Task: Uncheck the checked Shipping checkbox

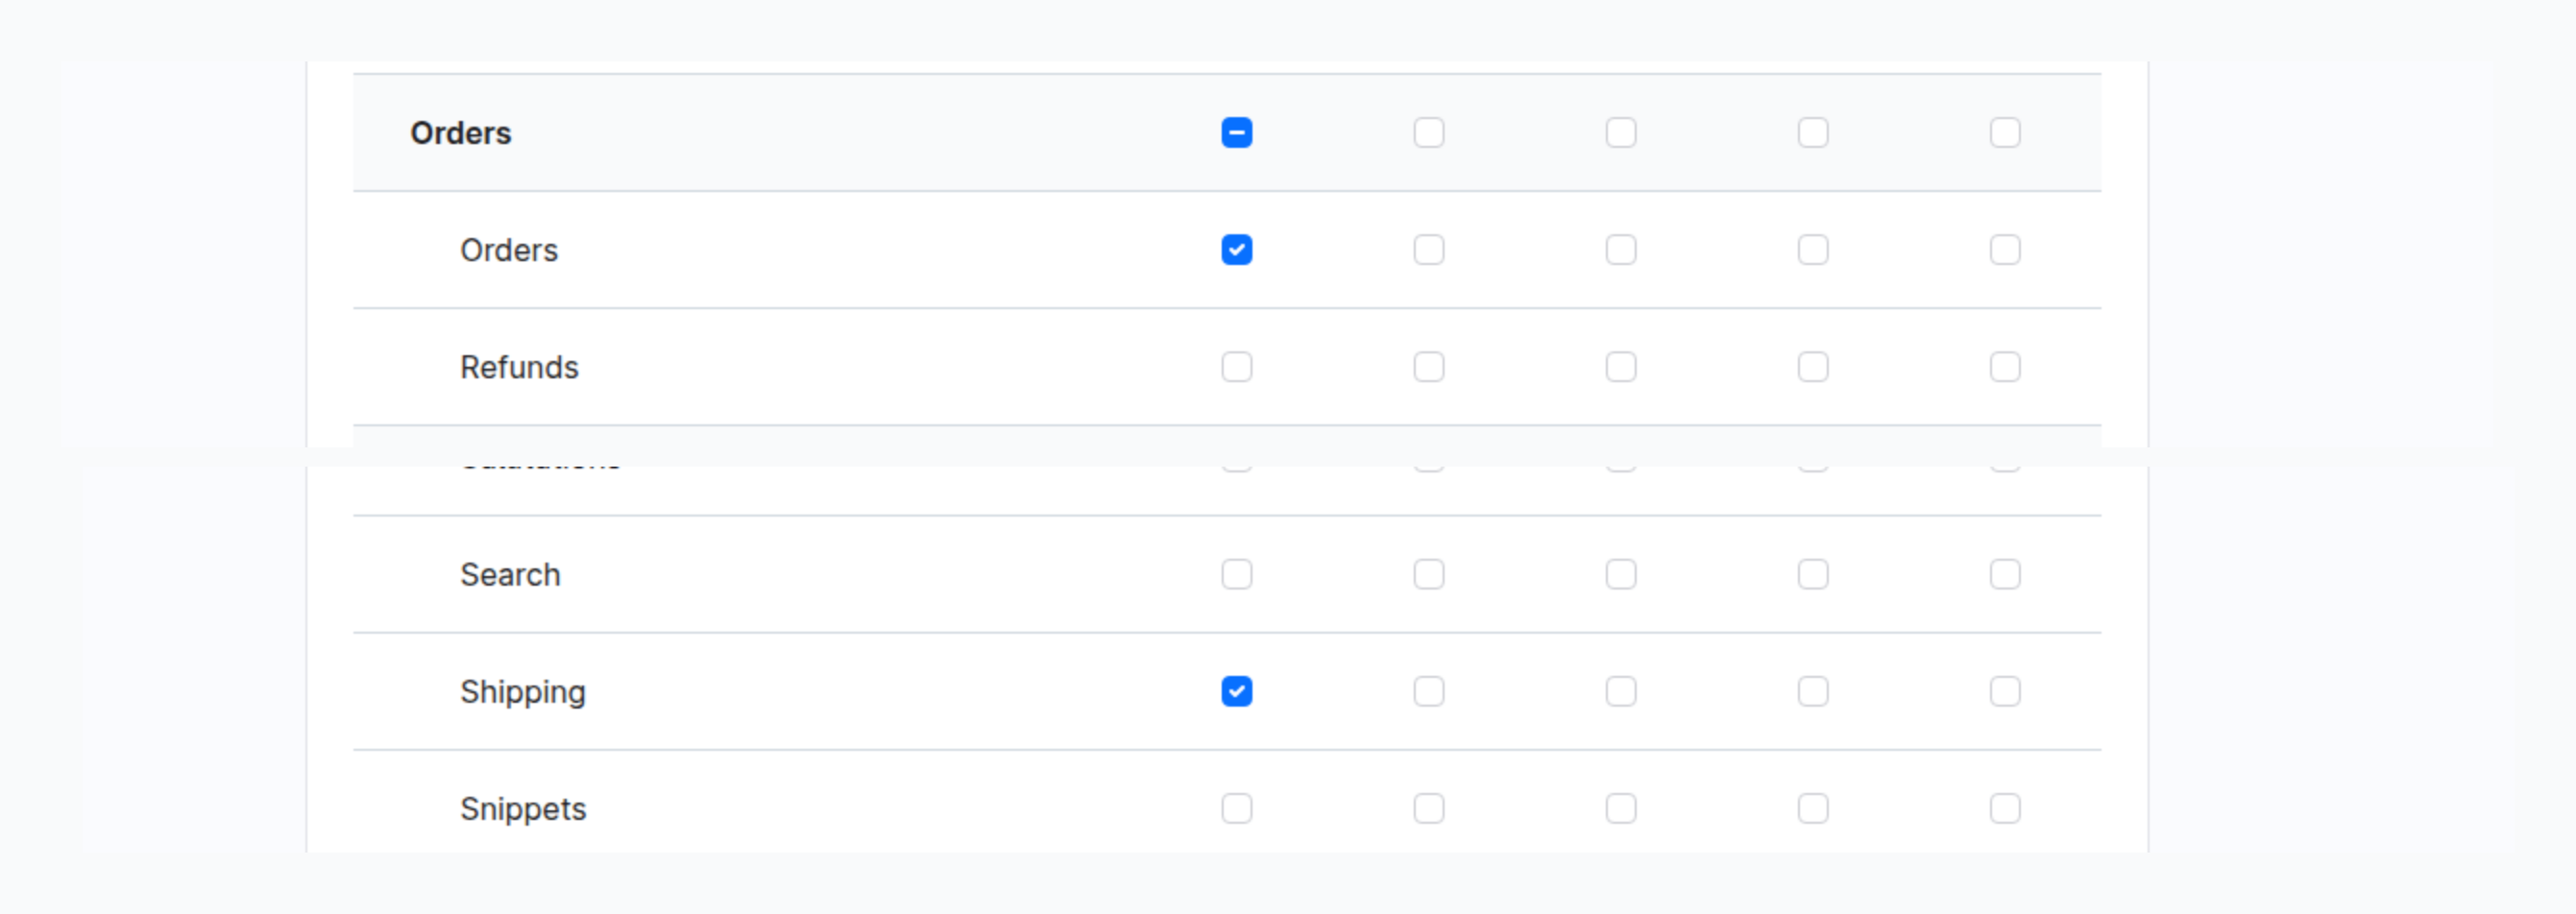Action: pyautogui.click(x=1236, y=692)
